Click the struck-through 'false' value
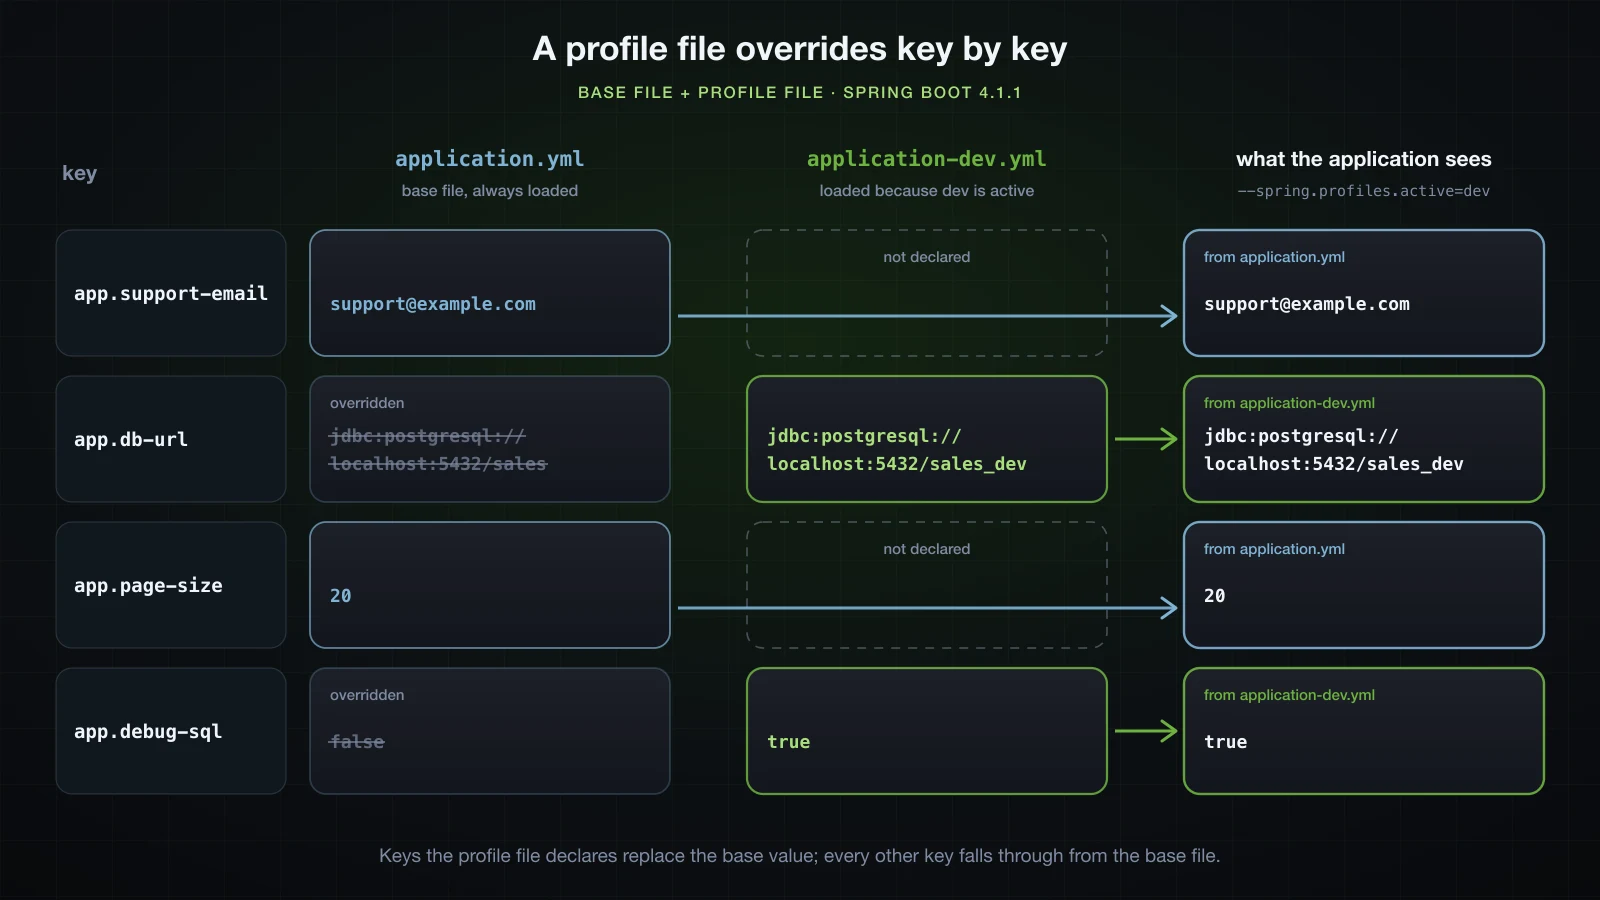Image resolution: width=1600 pixels, height=900 pixels. [357, 742]
